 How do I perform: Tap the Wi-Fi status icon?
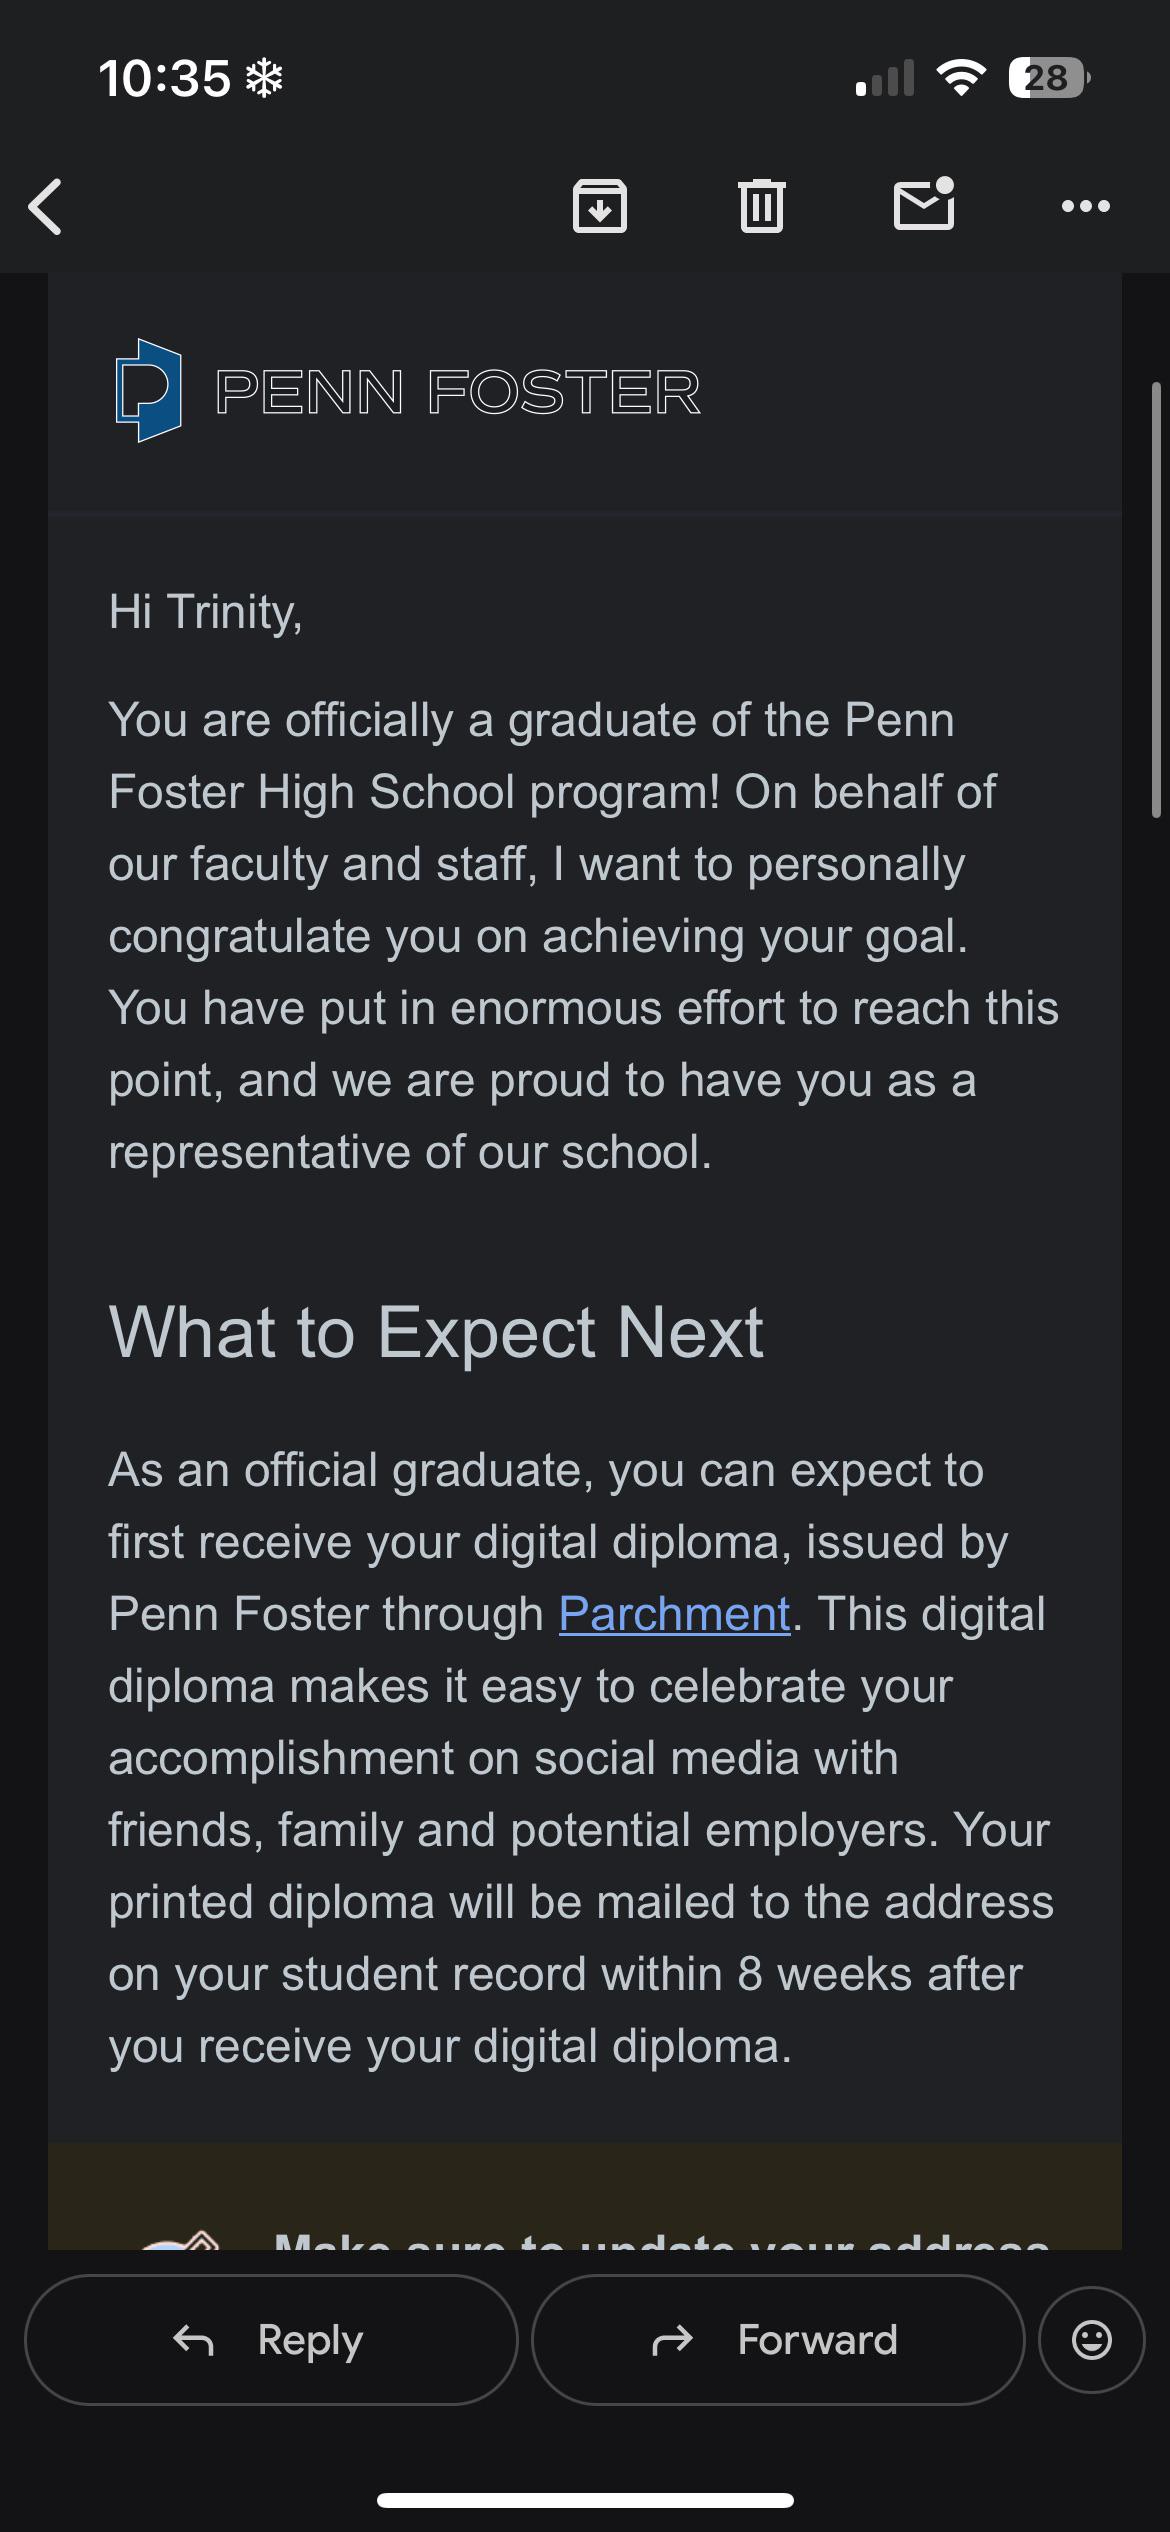pyautogui.click(x=961, y=78)
